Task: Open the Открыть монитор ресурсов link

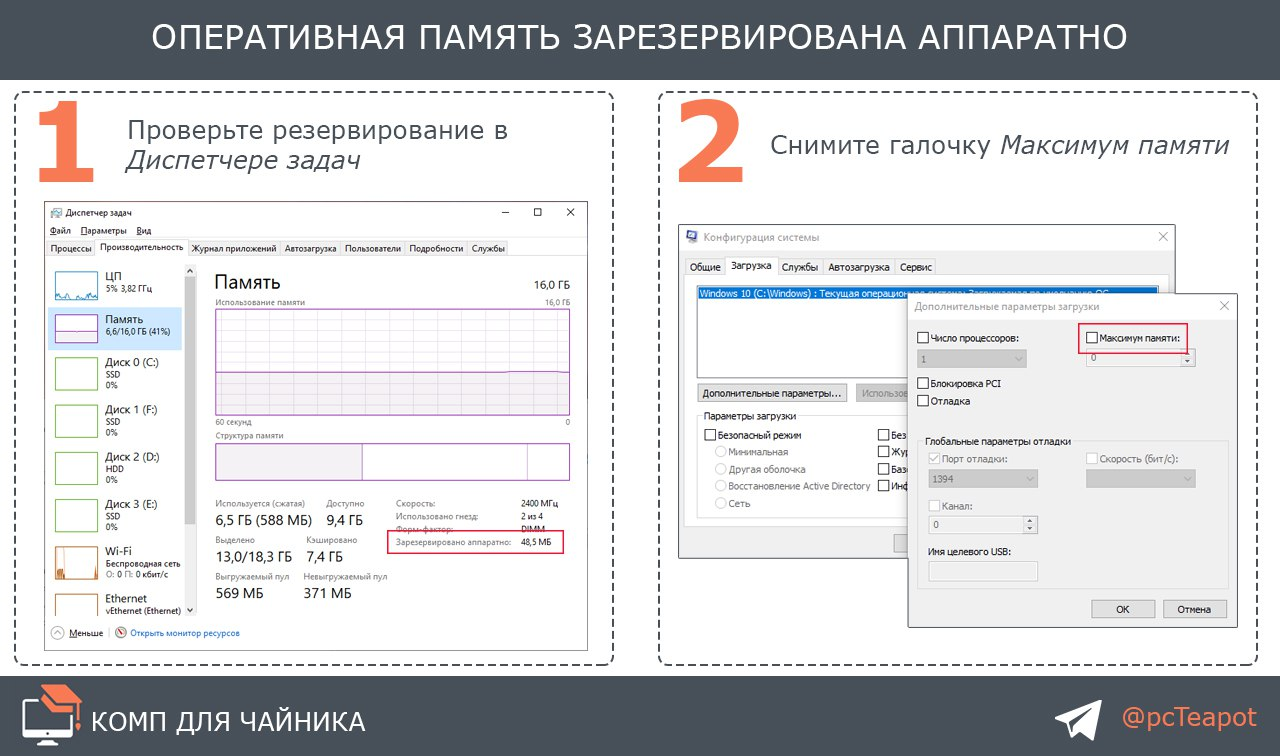Action: click(185, 633)
